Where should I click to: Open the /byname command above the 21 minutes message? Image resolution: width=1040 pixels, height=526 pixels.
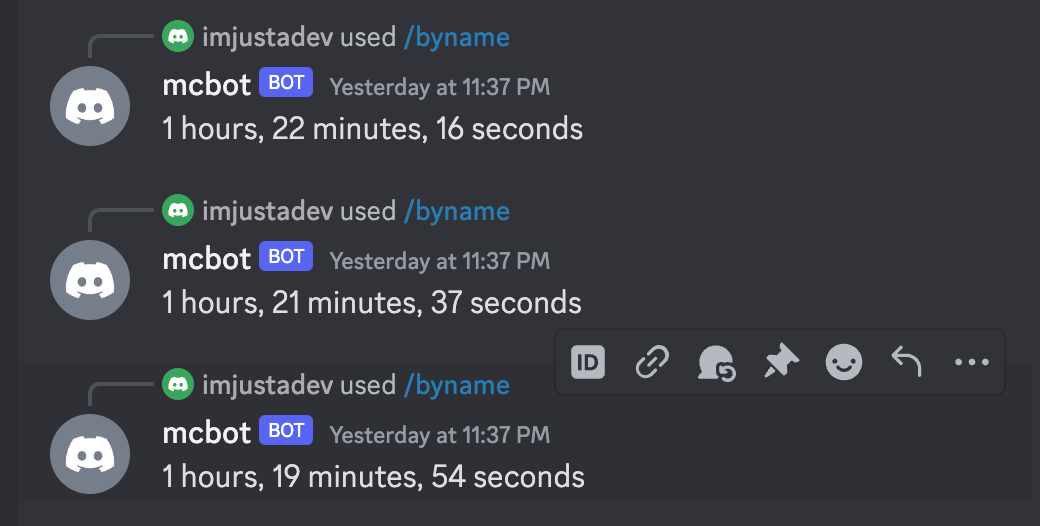456,212
